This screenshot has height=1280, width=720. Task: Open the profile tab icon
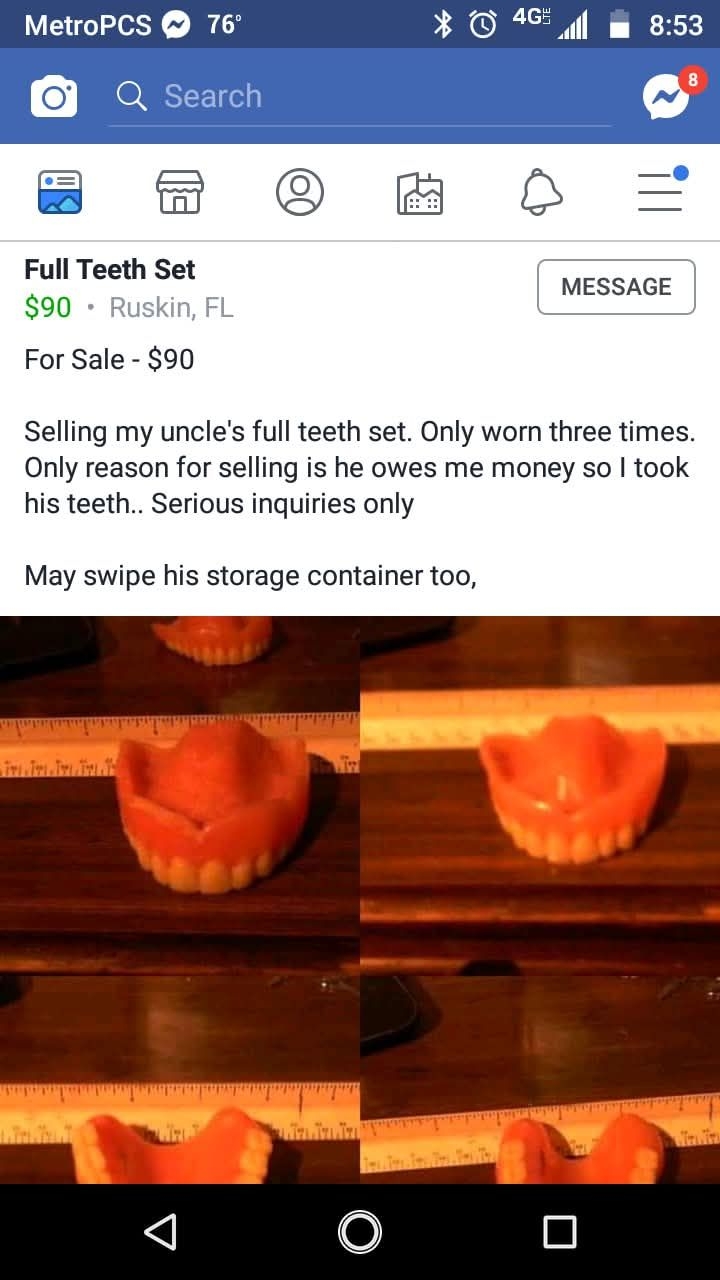(x=300, y=192)
